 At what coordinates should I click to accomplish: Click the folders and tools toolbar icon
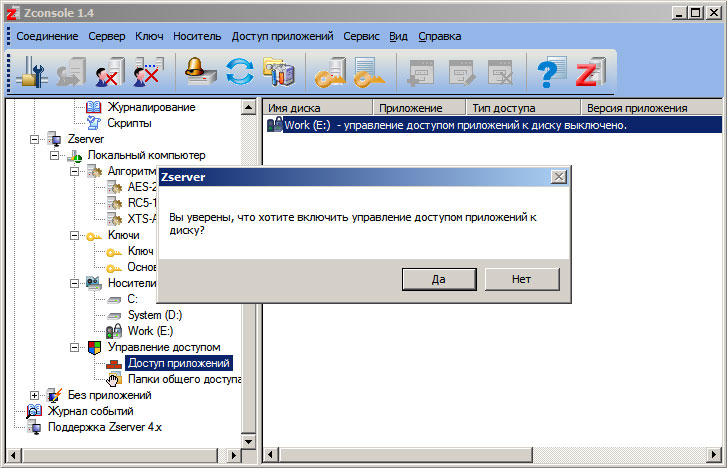pyautogui.click(x=279, y=72)
